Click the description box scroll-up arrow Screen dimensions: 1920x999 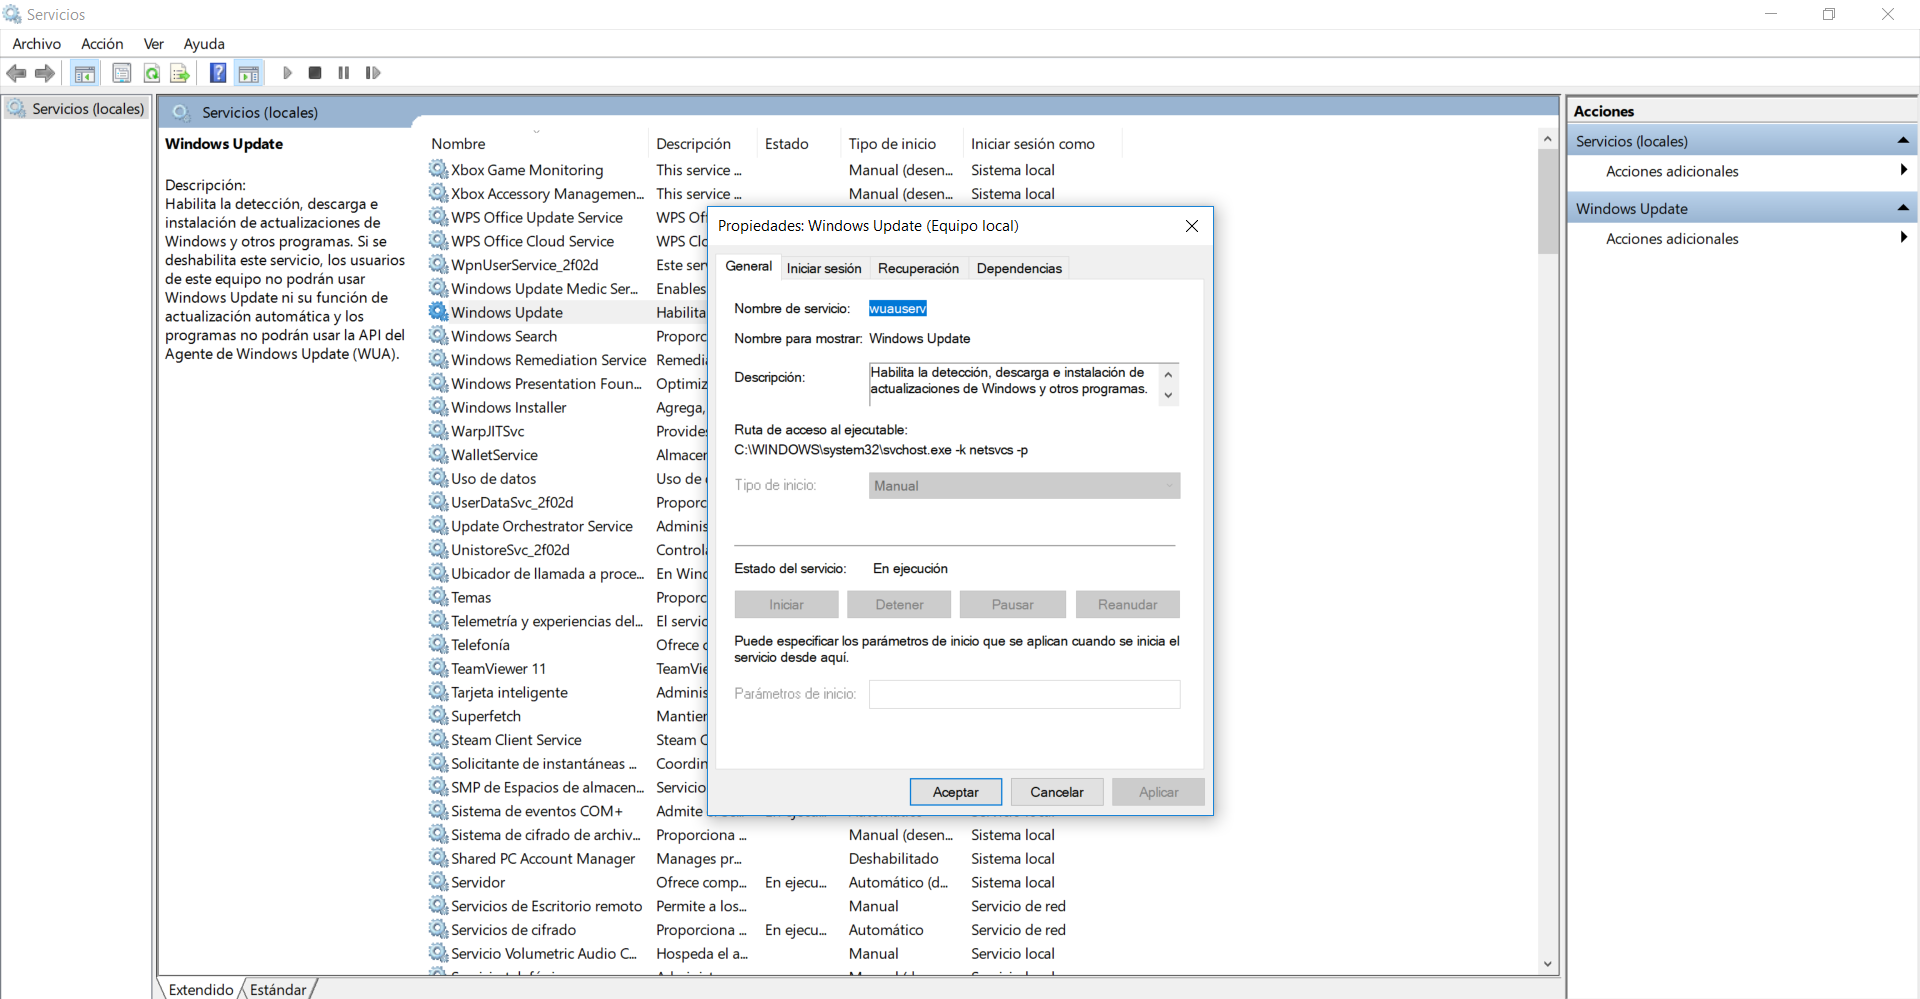point(1168,374)
